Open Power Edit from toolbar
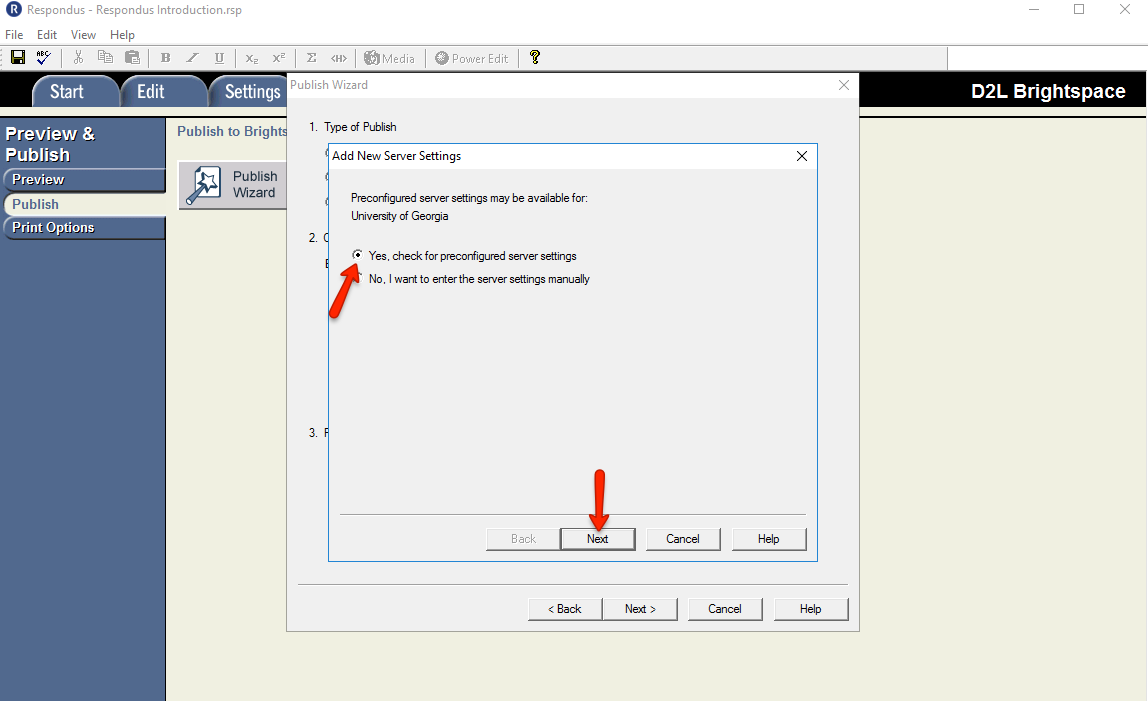This screenshot has width=1148, height=701. click(472, 58)
